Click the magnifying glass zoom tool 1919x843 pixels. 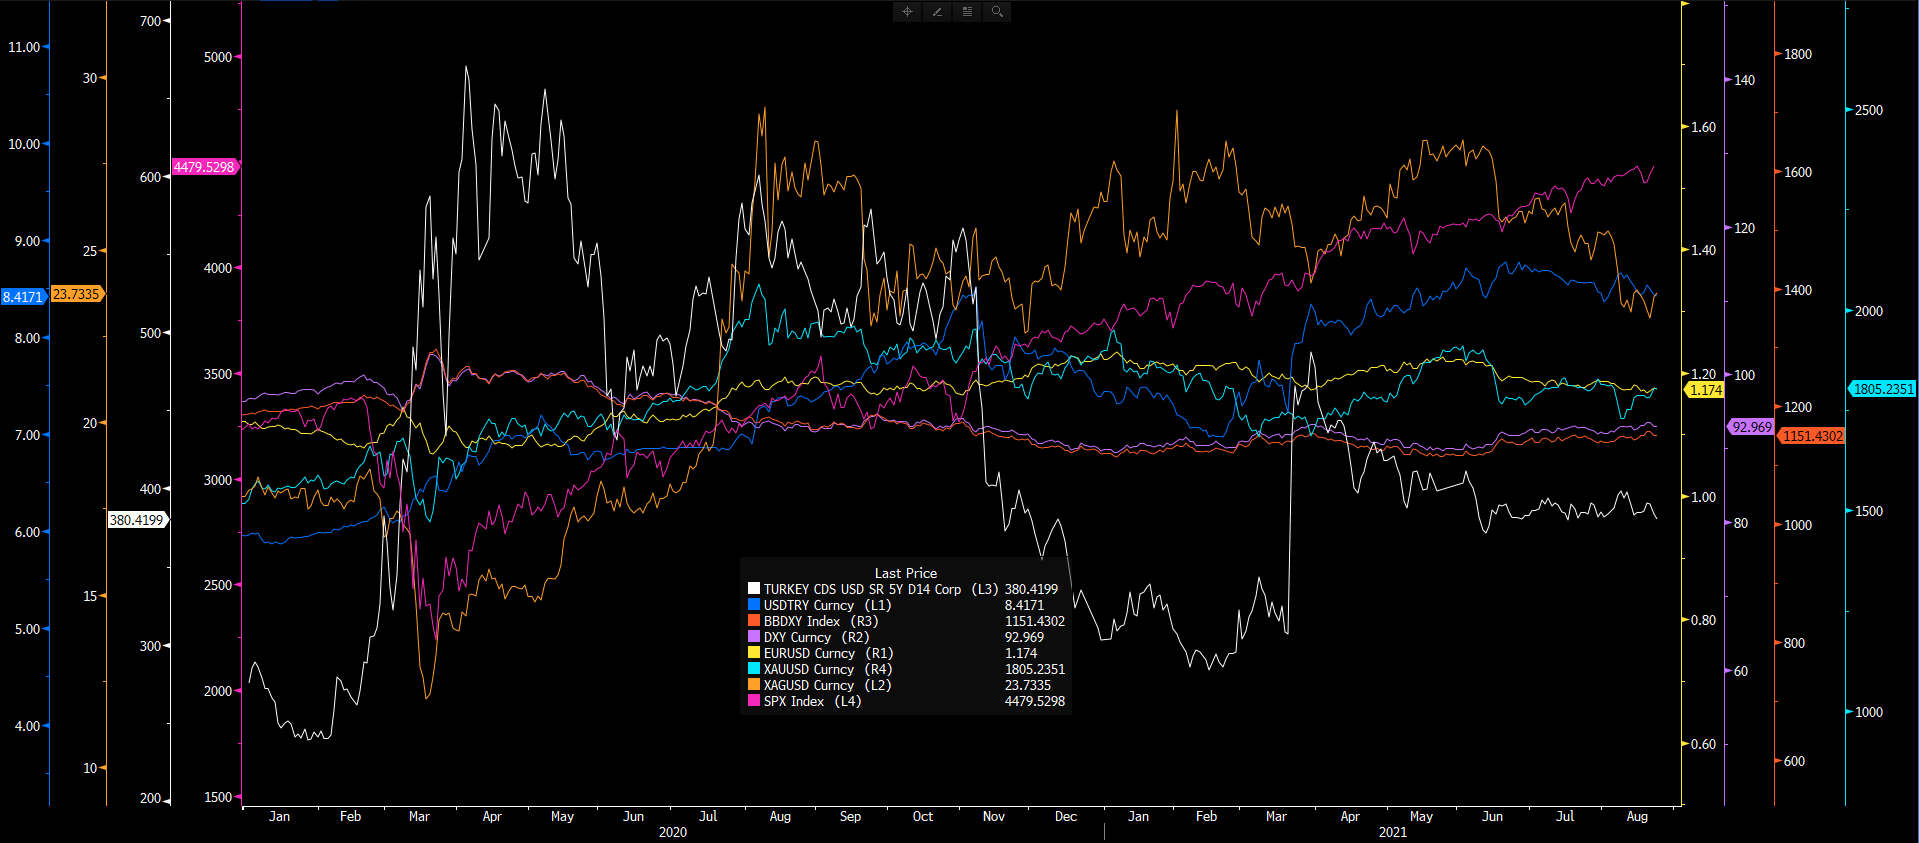[x=997, y=12]
